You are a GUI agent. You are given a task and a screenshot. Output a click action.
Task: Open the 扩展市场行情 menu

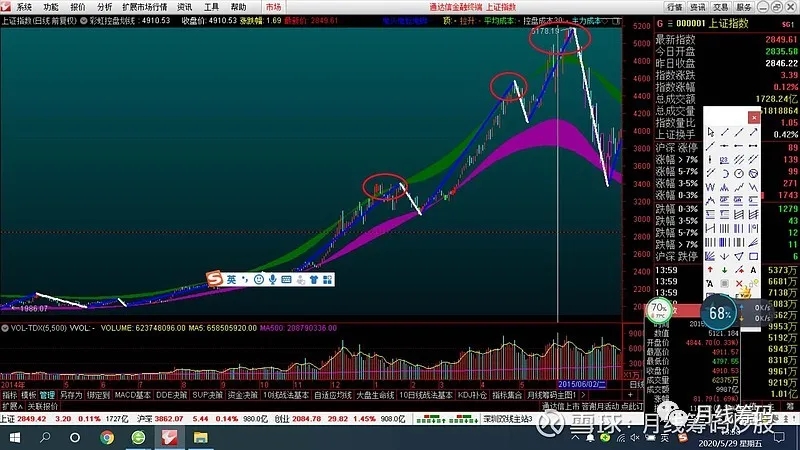[x=146, y=6]
